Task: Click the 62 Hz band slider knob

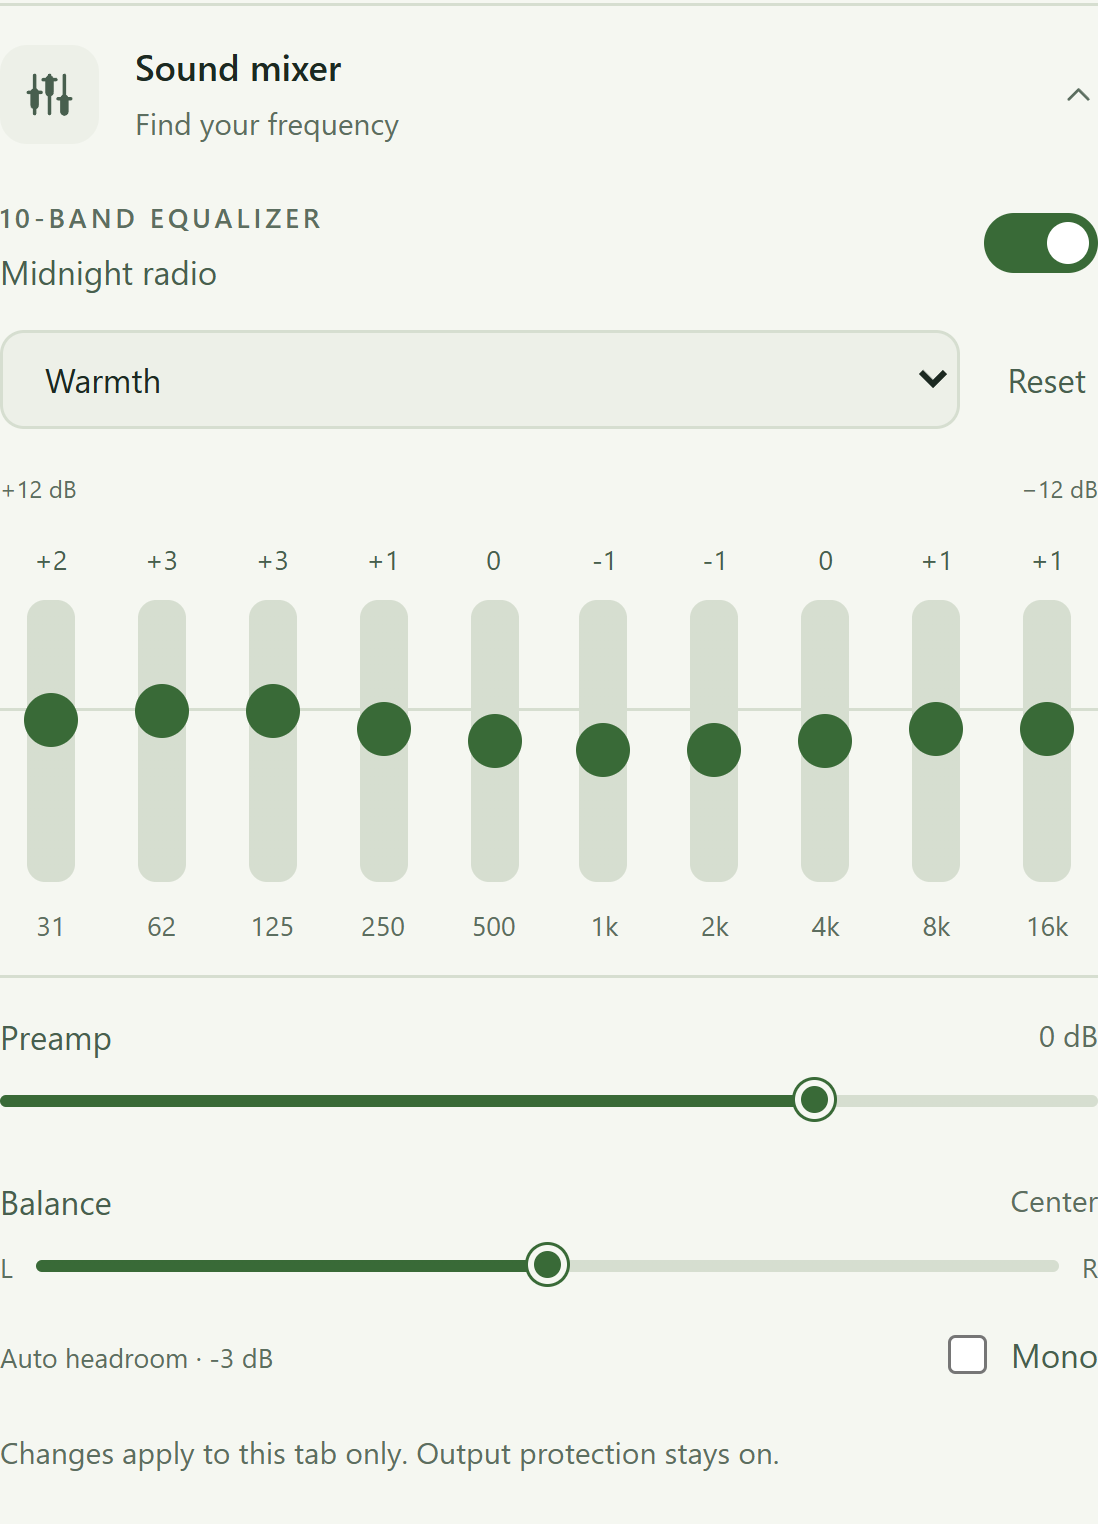Action: click(x=162, y=711)
